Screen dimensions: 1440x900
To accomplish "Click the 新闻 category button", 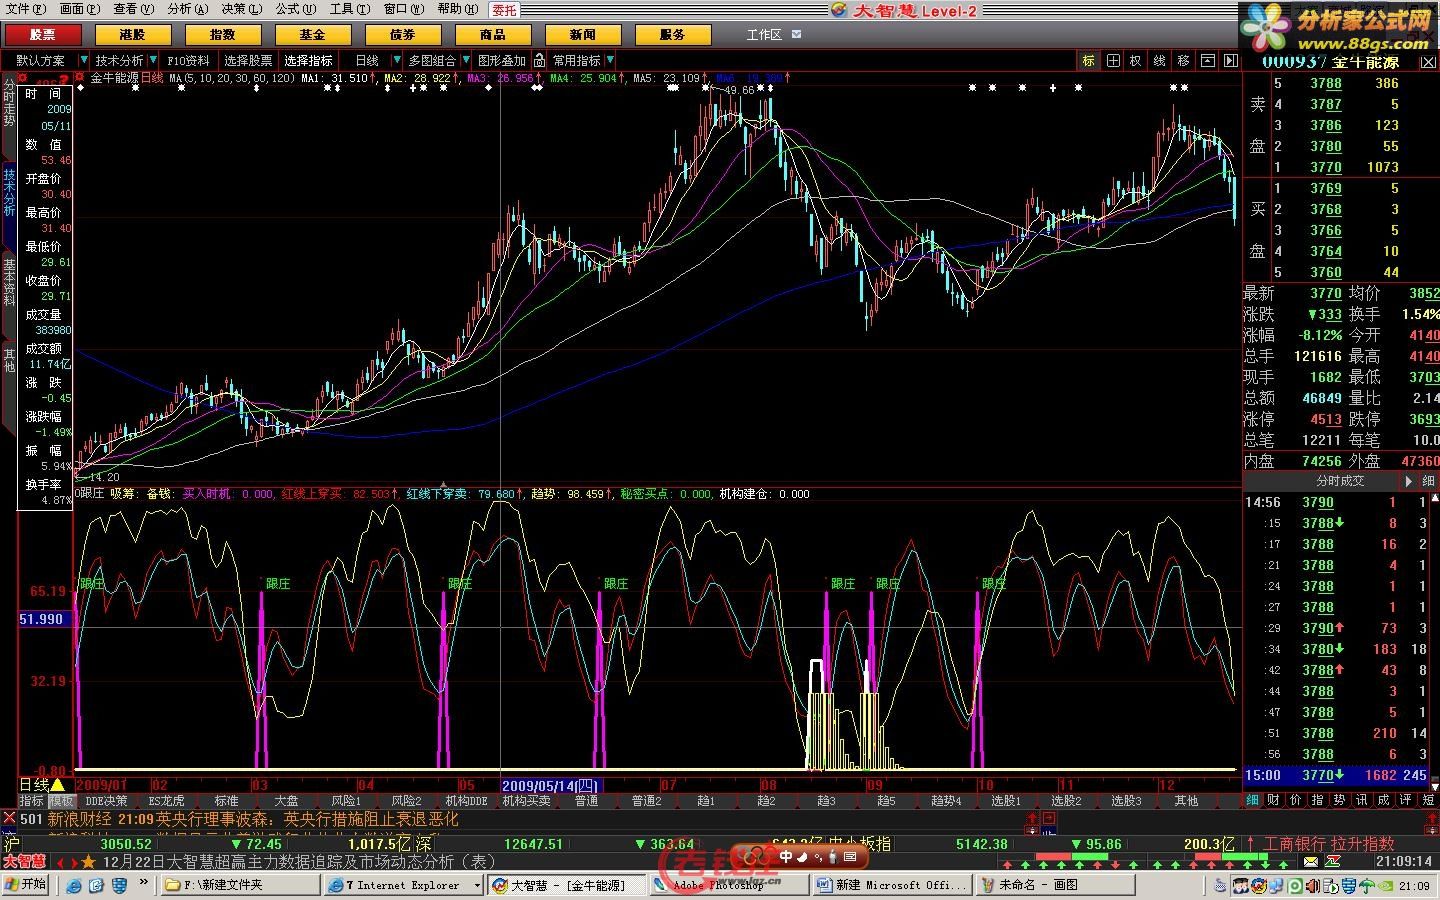I will click(x=583, y=34).
